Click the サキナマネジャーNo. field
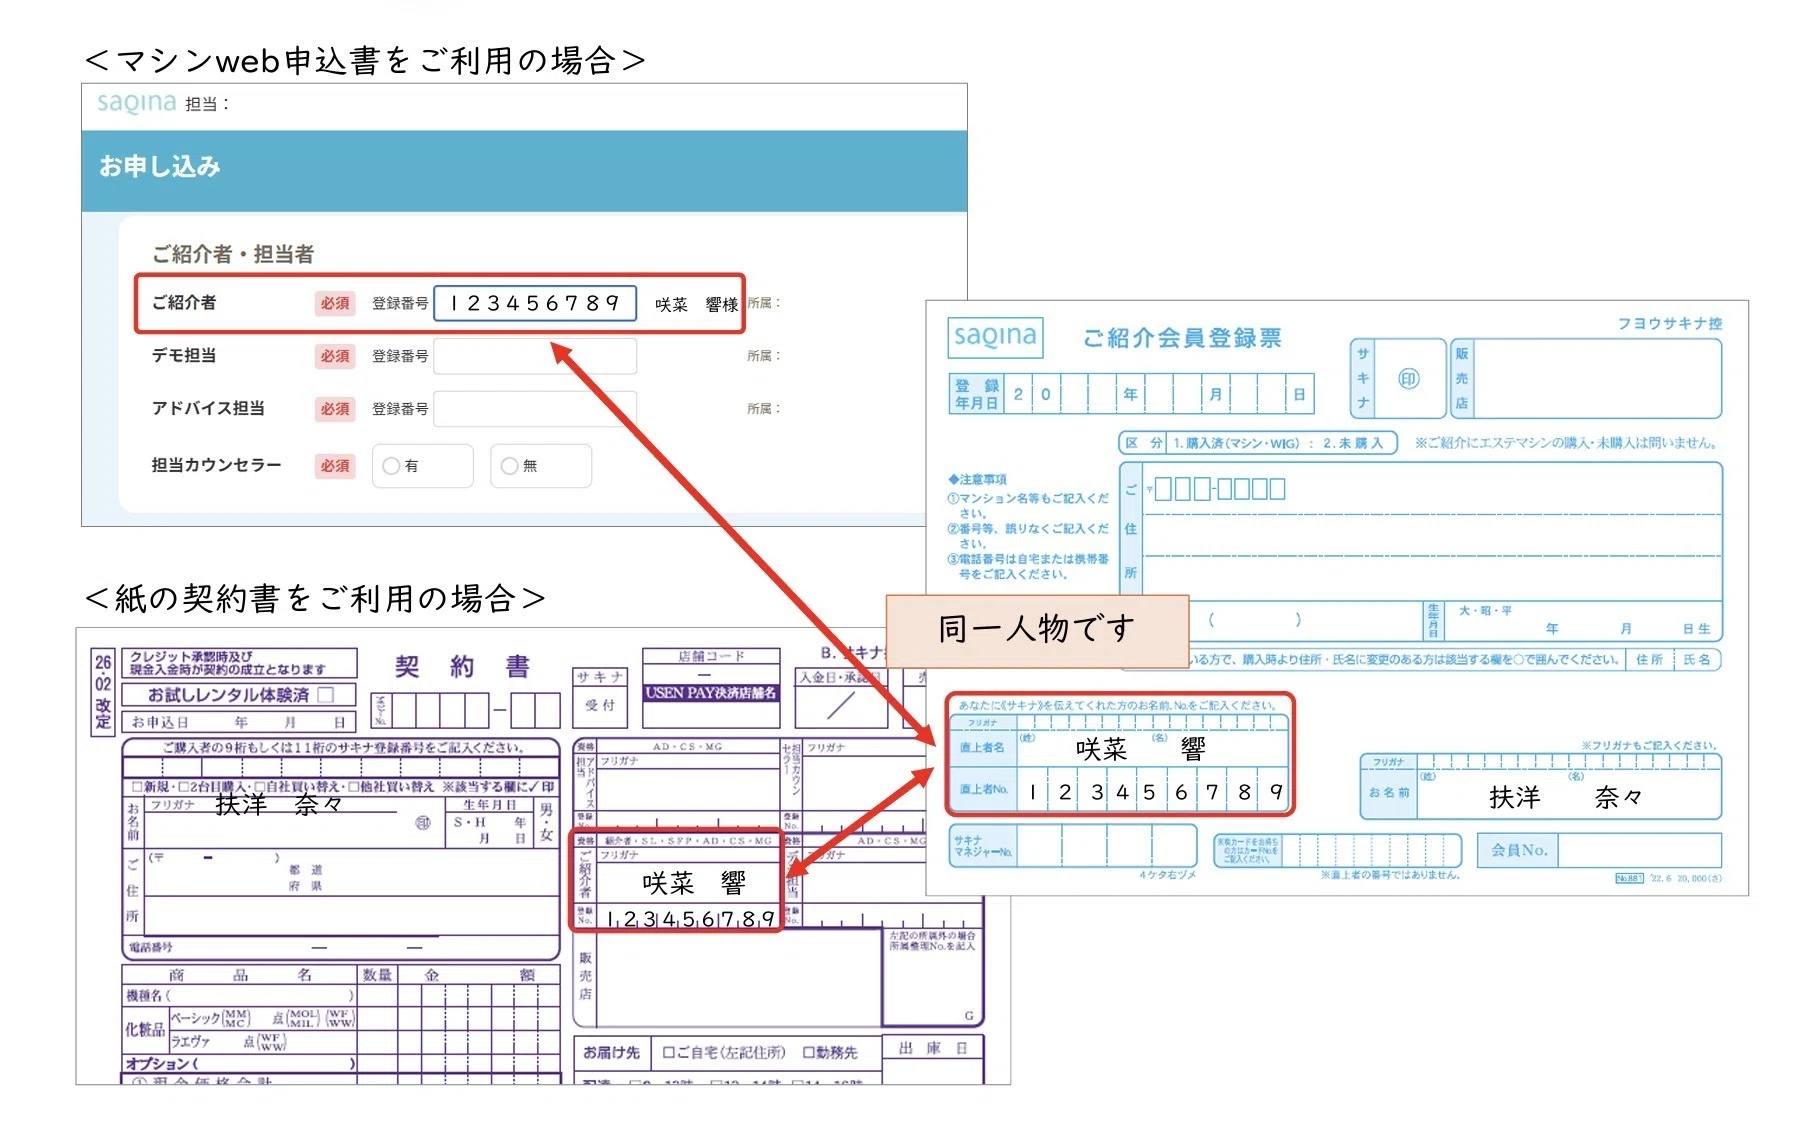Screen dimensions: 1806x1143 point(1106,846)
